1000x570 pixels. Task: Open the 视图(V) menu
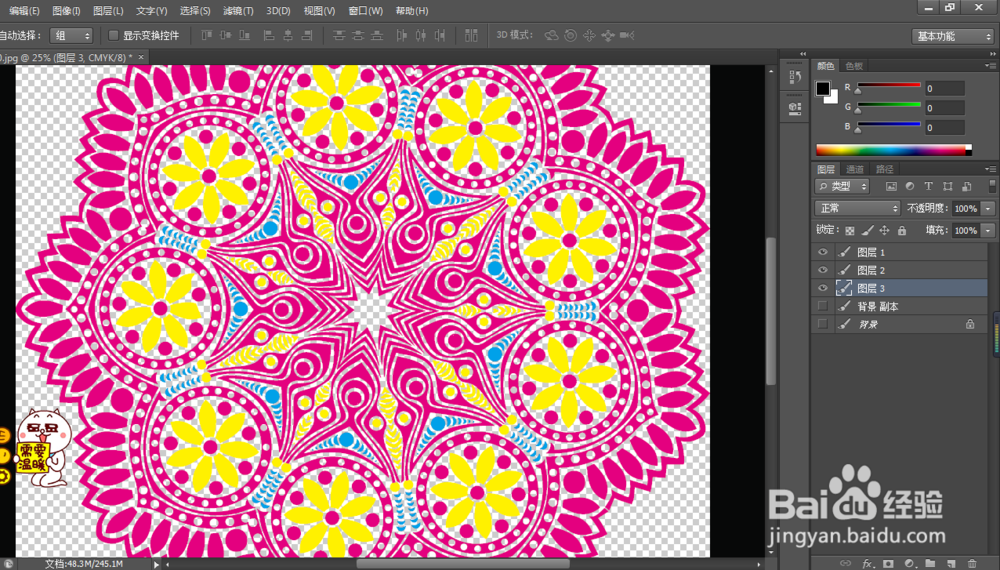320,11
